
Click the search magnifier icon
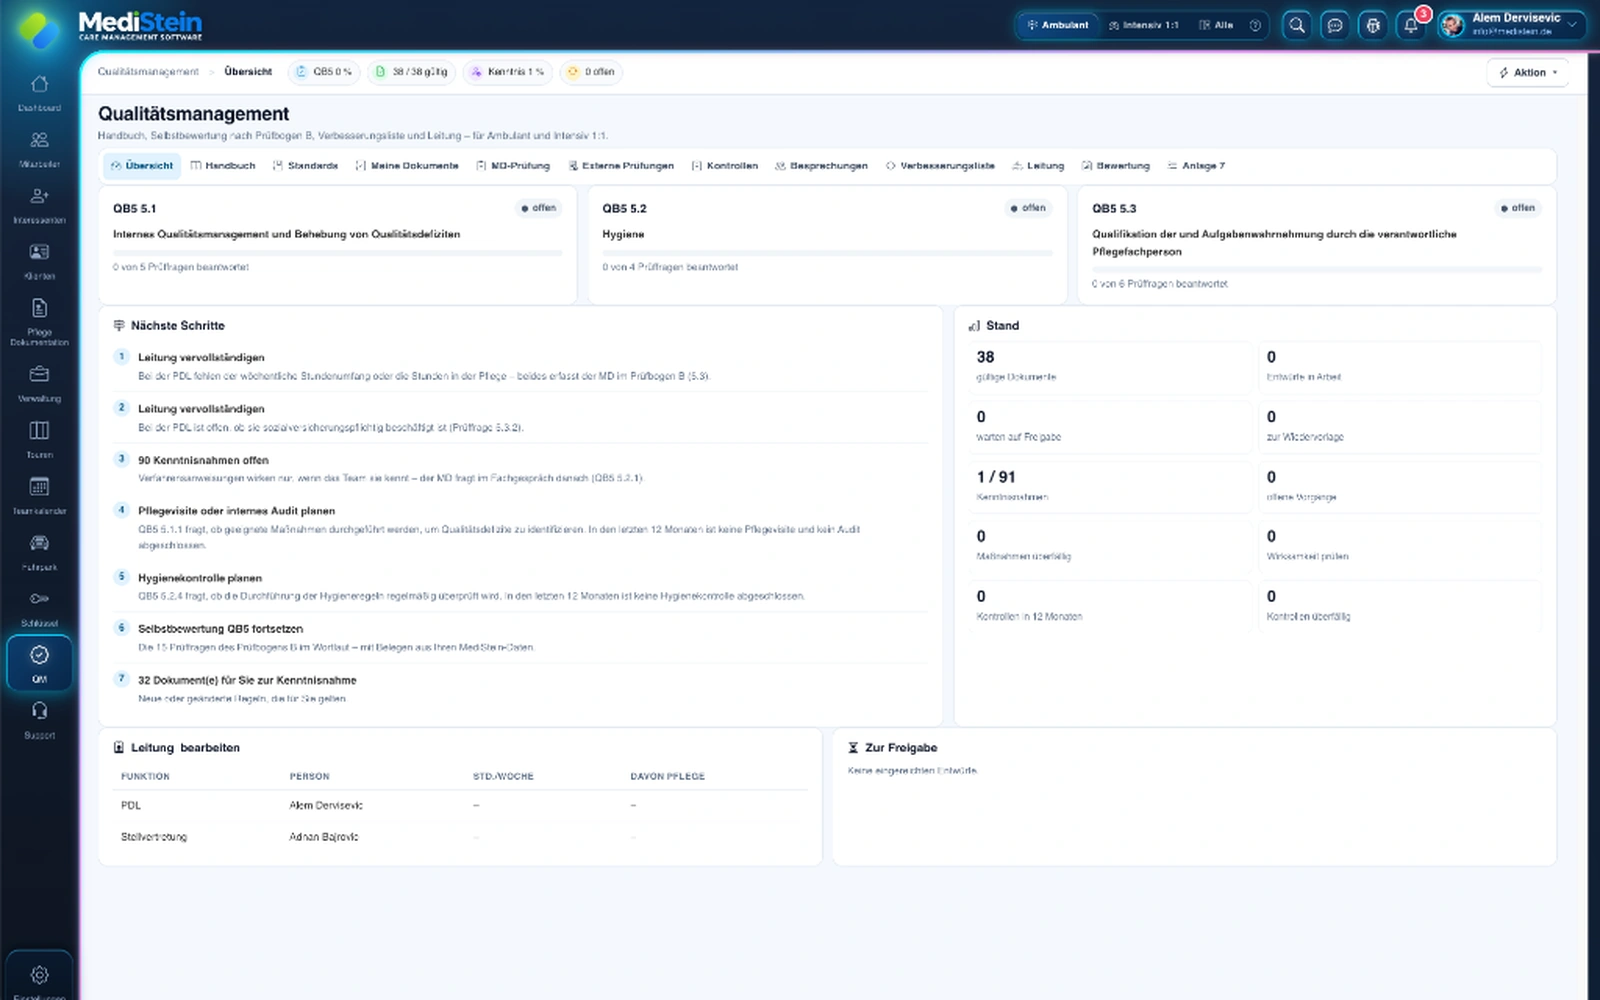[x=1296, y=25]
